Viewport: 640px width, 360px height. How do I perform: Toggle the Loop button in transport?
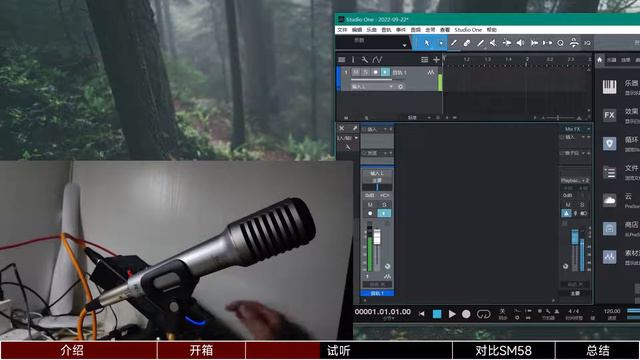[483, 314]
